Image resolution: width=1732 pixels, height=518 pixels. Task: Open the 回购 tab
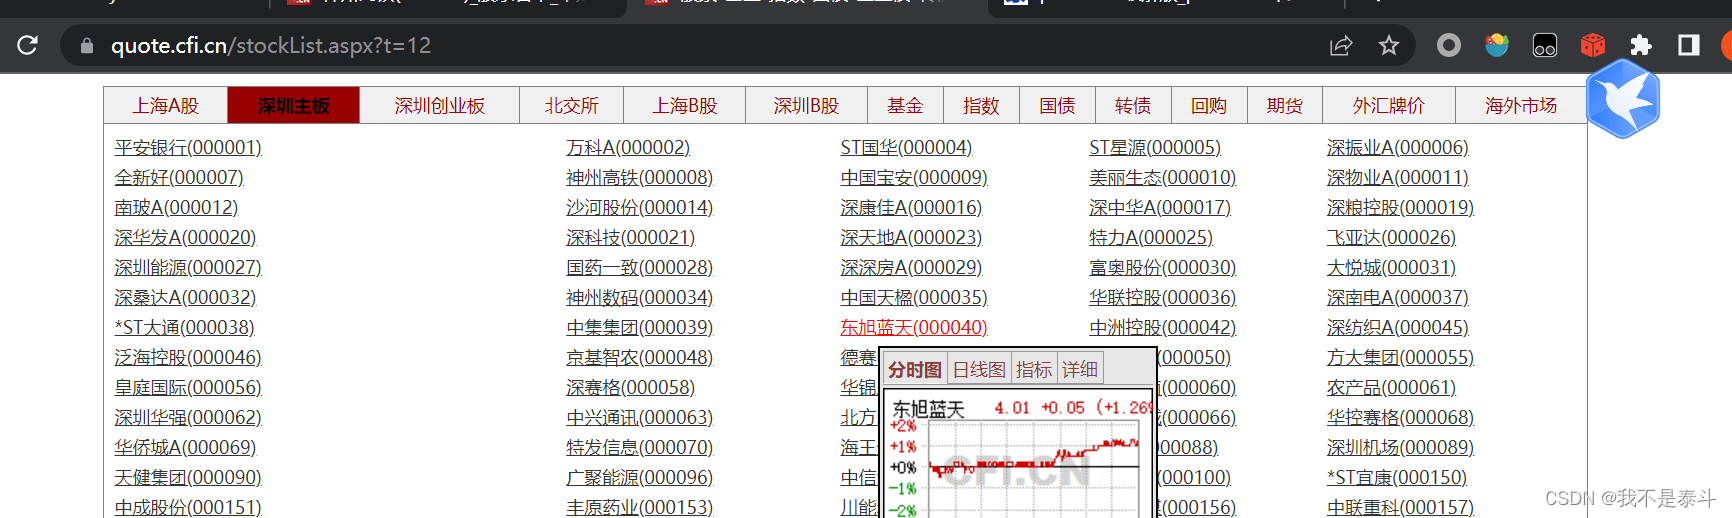(x=1209, y=106)
